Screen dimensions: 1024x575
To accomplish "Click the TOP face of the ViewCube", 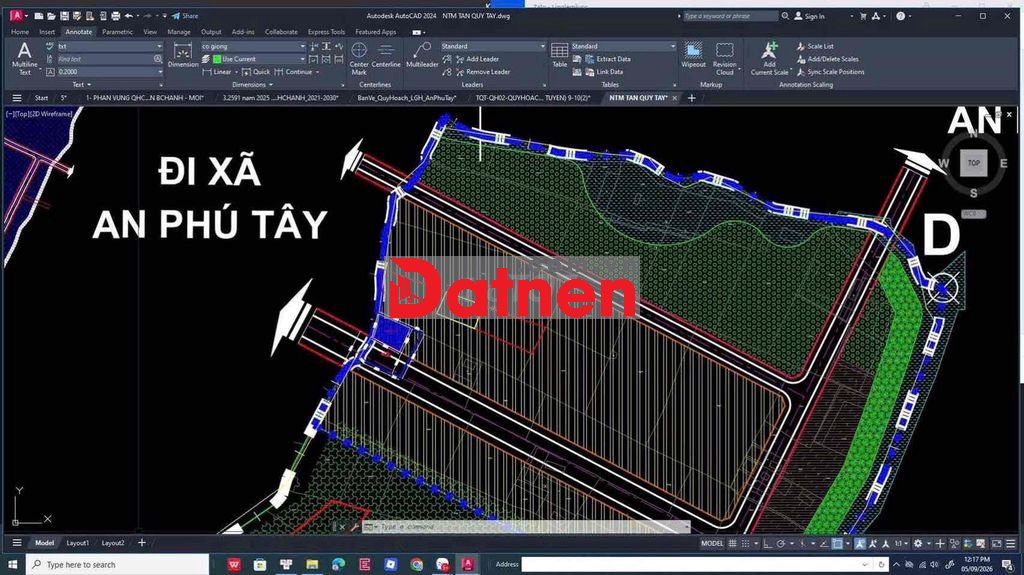I will pyautogui.click(x=973, y=163).
